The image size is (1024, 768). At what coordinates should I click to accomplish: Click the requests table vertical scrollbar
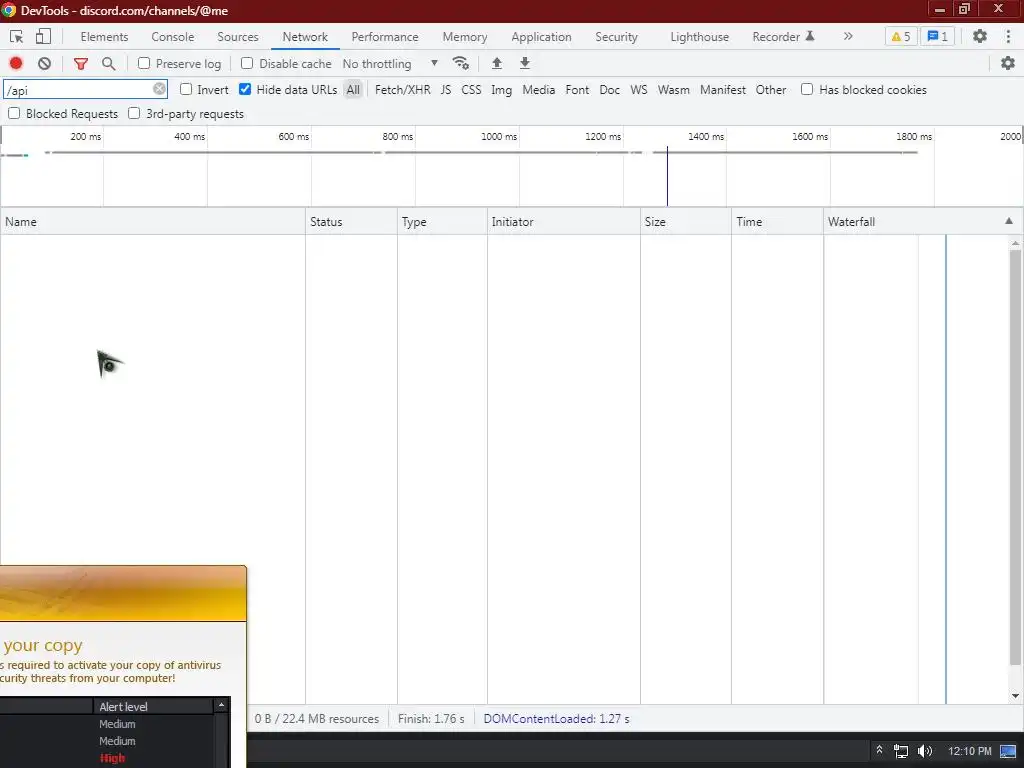click(x=1016, y=457)
